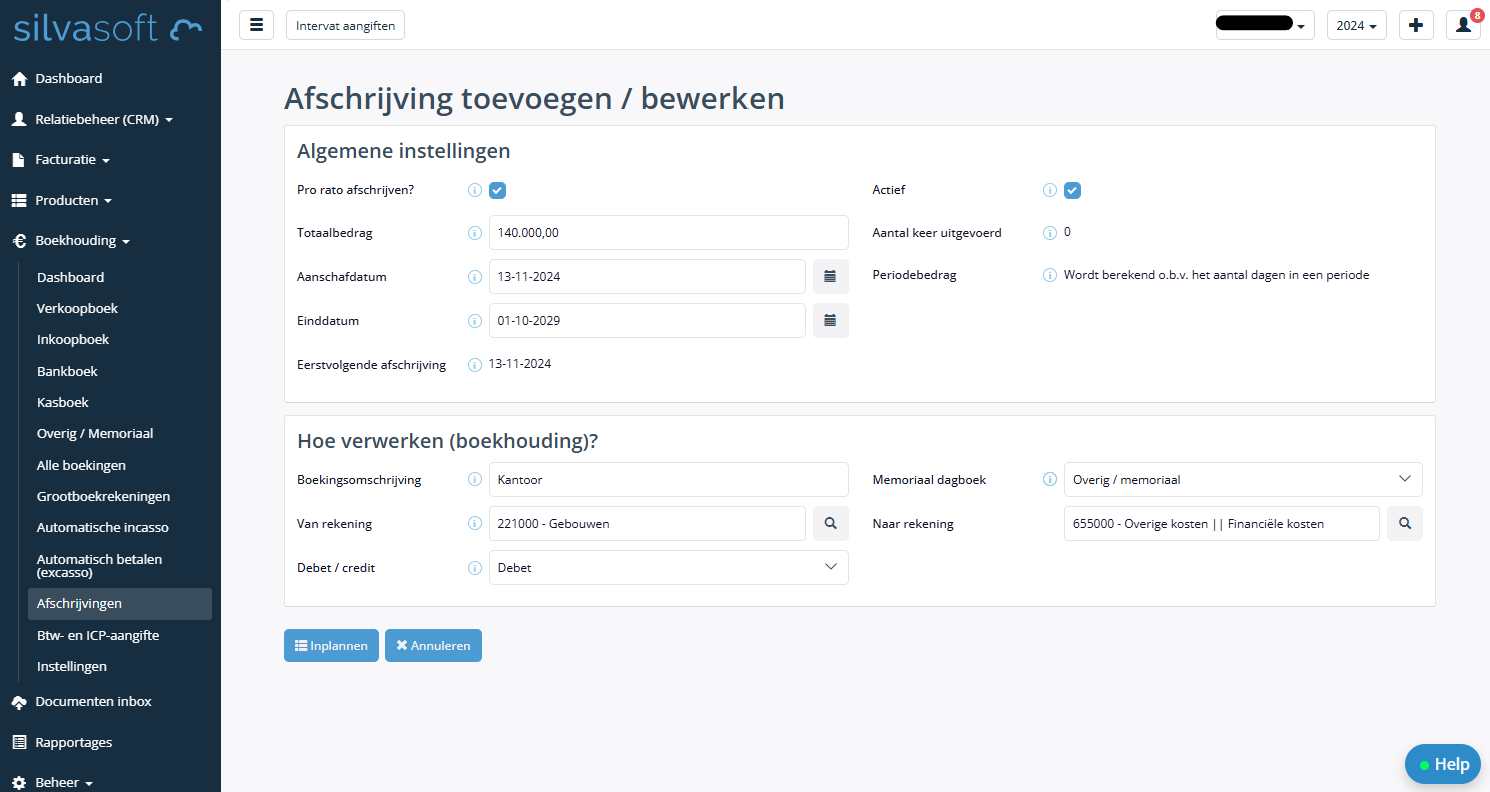The width and height of the screenshot is (1490, 792).
Task: Click the Silvasoft logo
Action: [108, 29]
